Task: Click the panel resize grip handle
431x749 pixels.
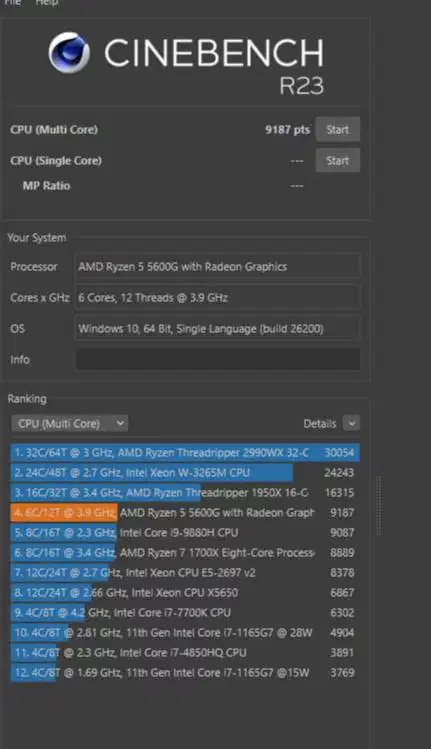Action: [x=379, y=505]
